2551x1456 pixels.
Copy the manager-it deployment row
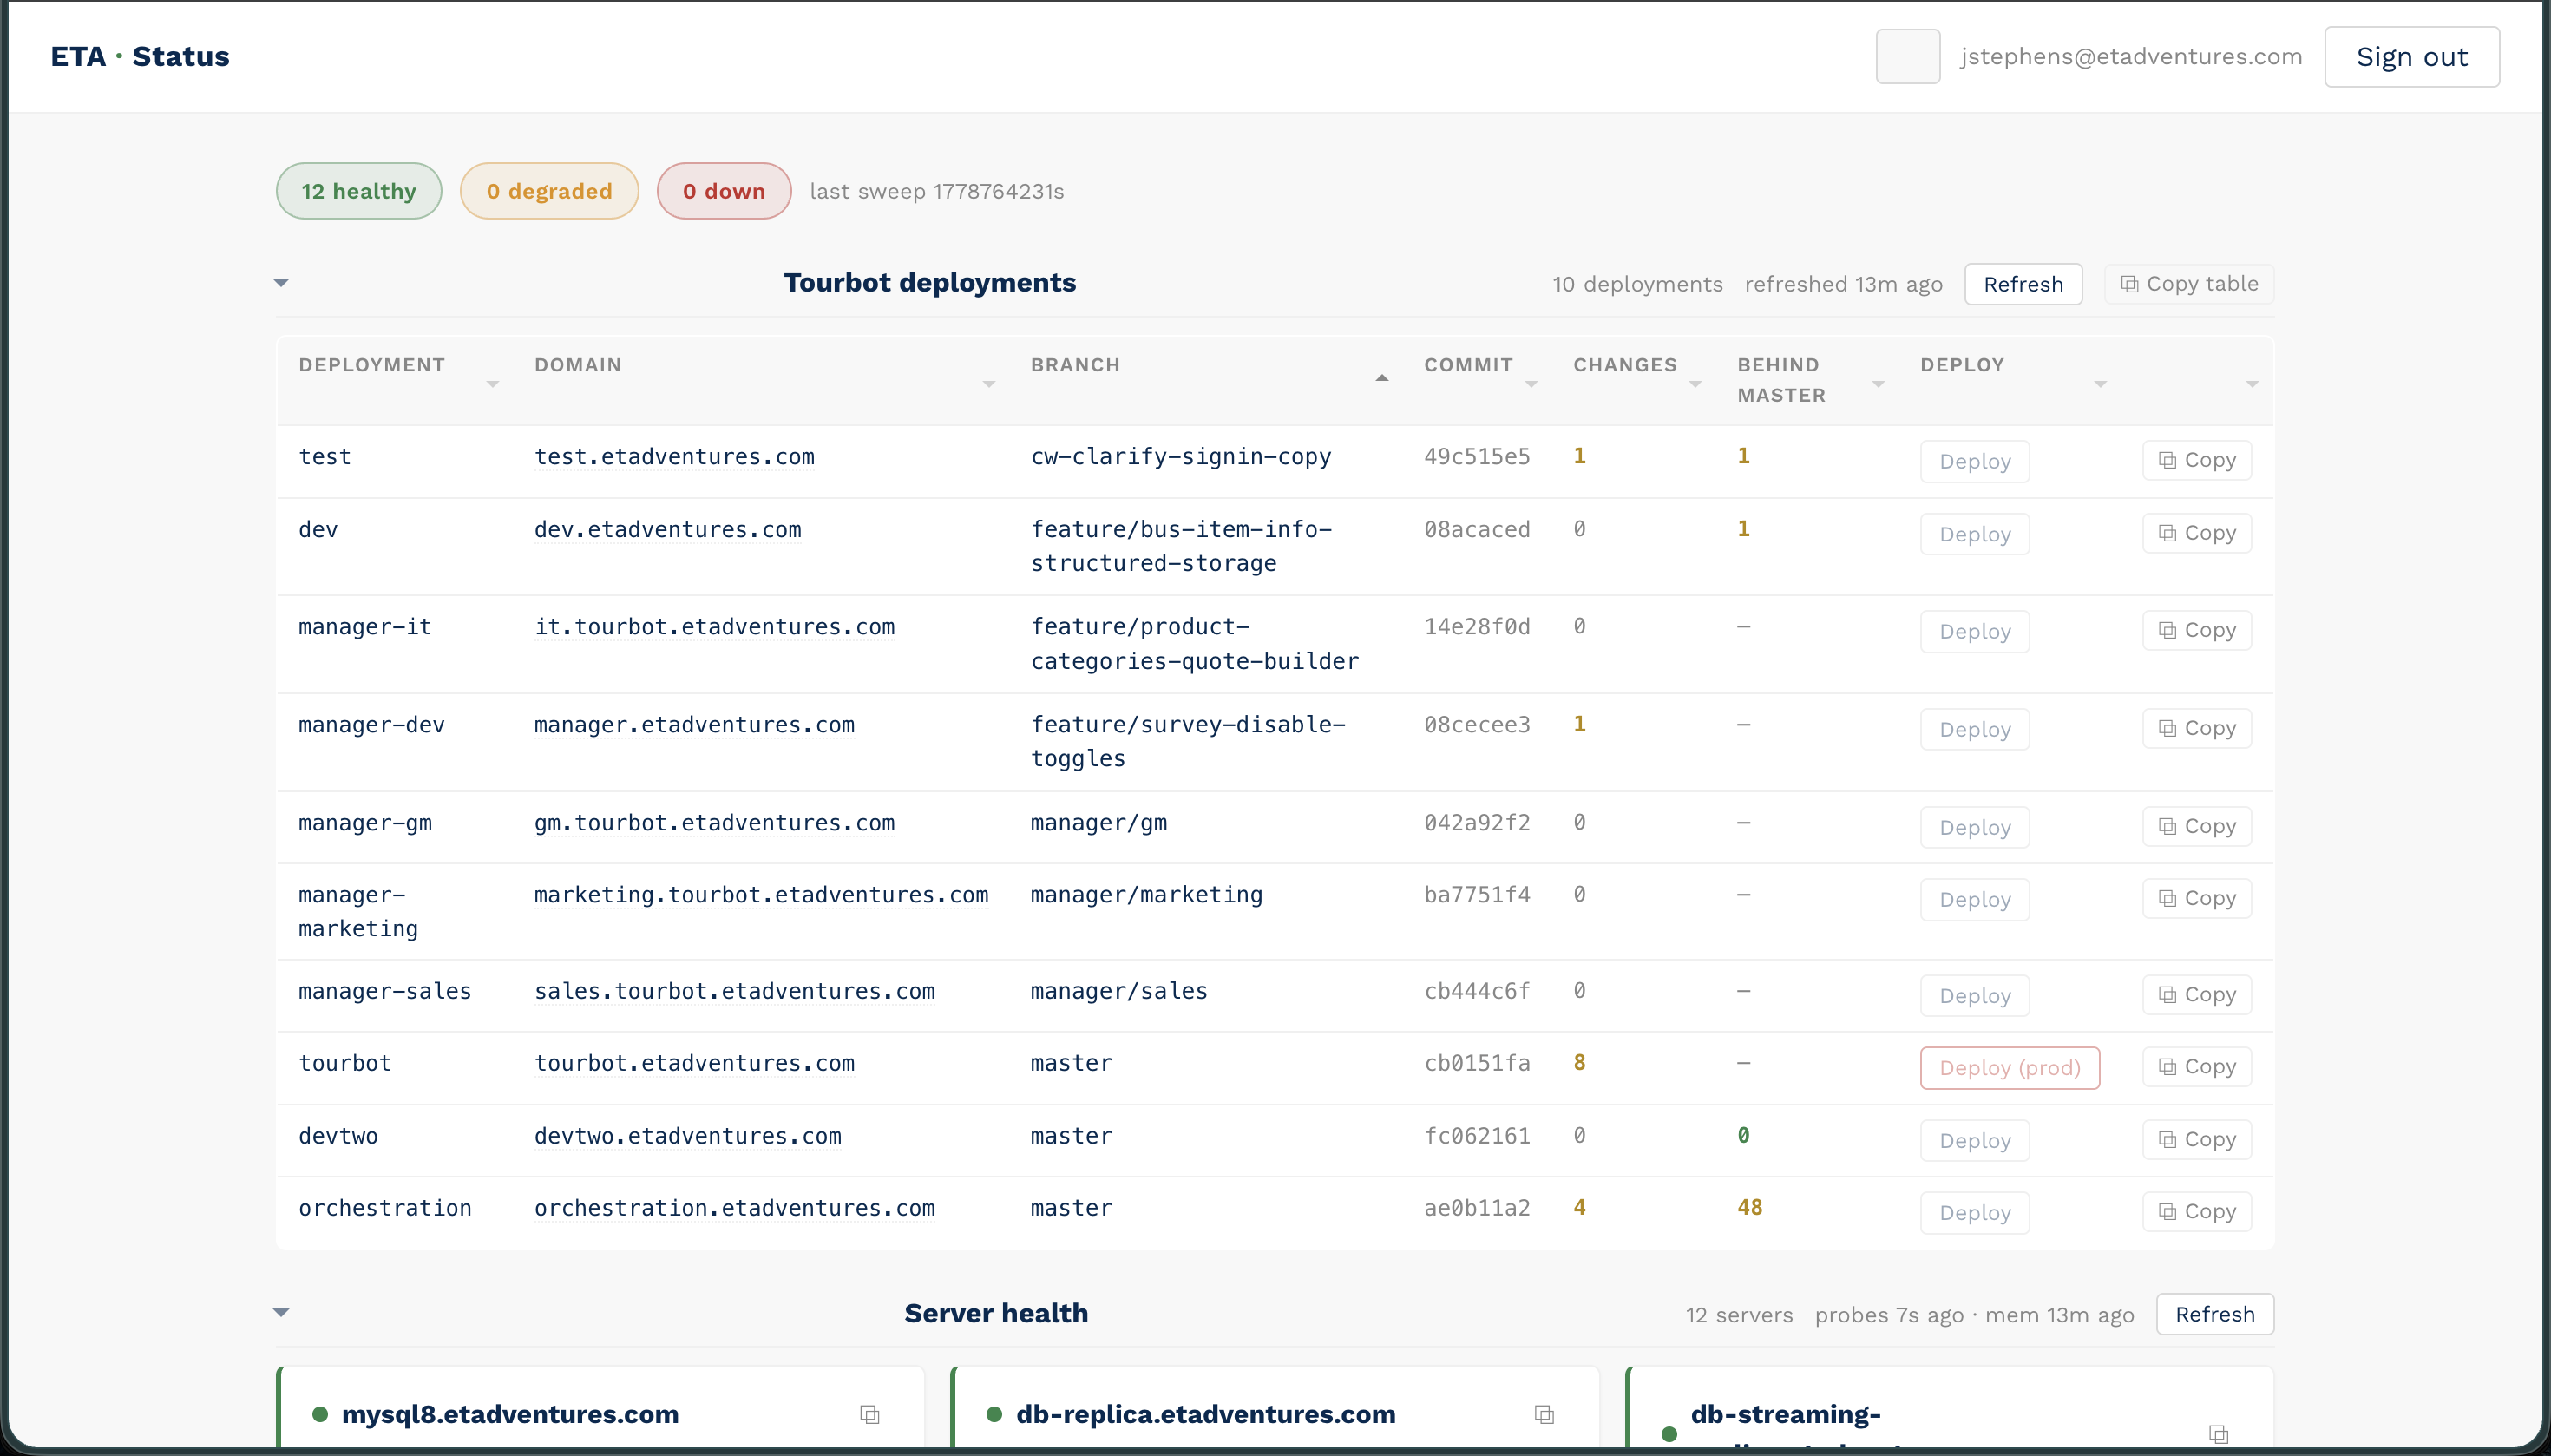tap(2196, 630)
